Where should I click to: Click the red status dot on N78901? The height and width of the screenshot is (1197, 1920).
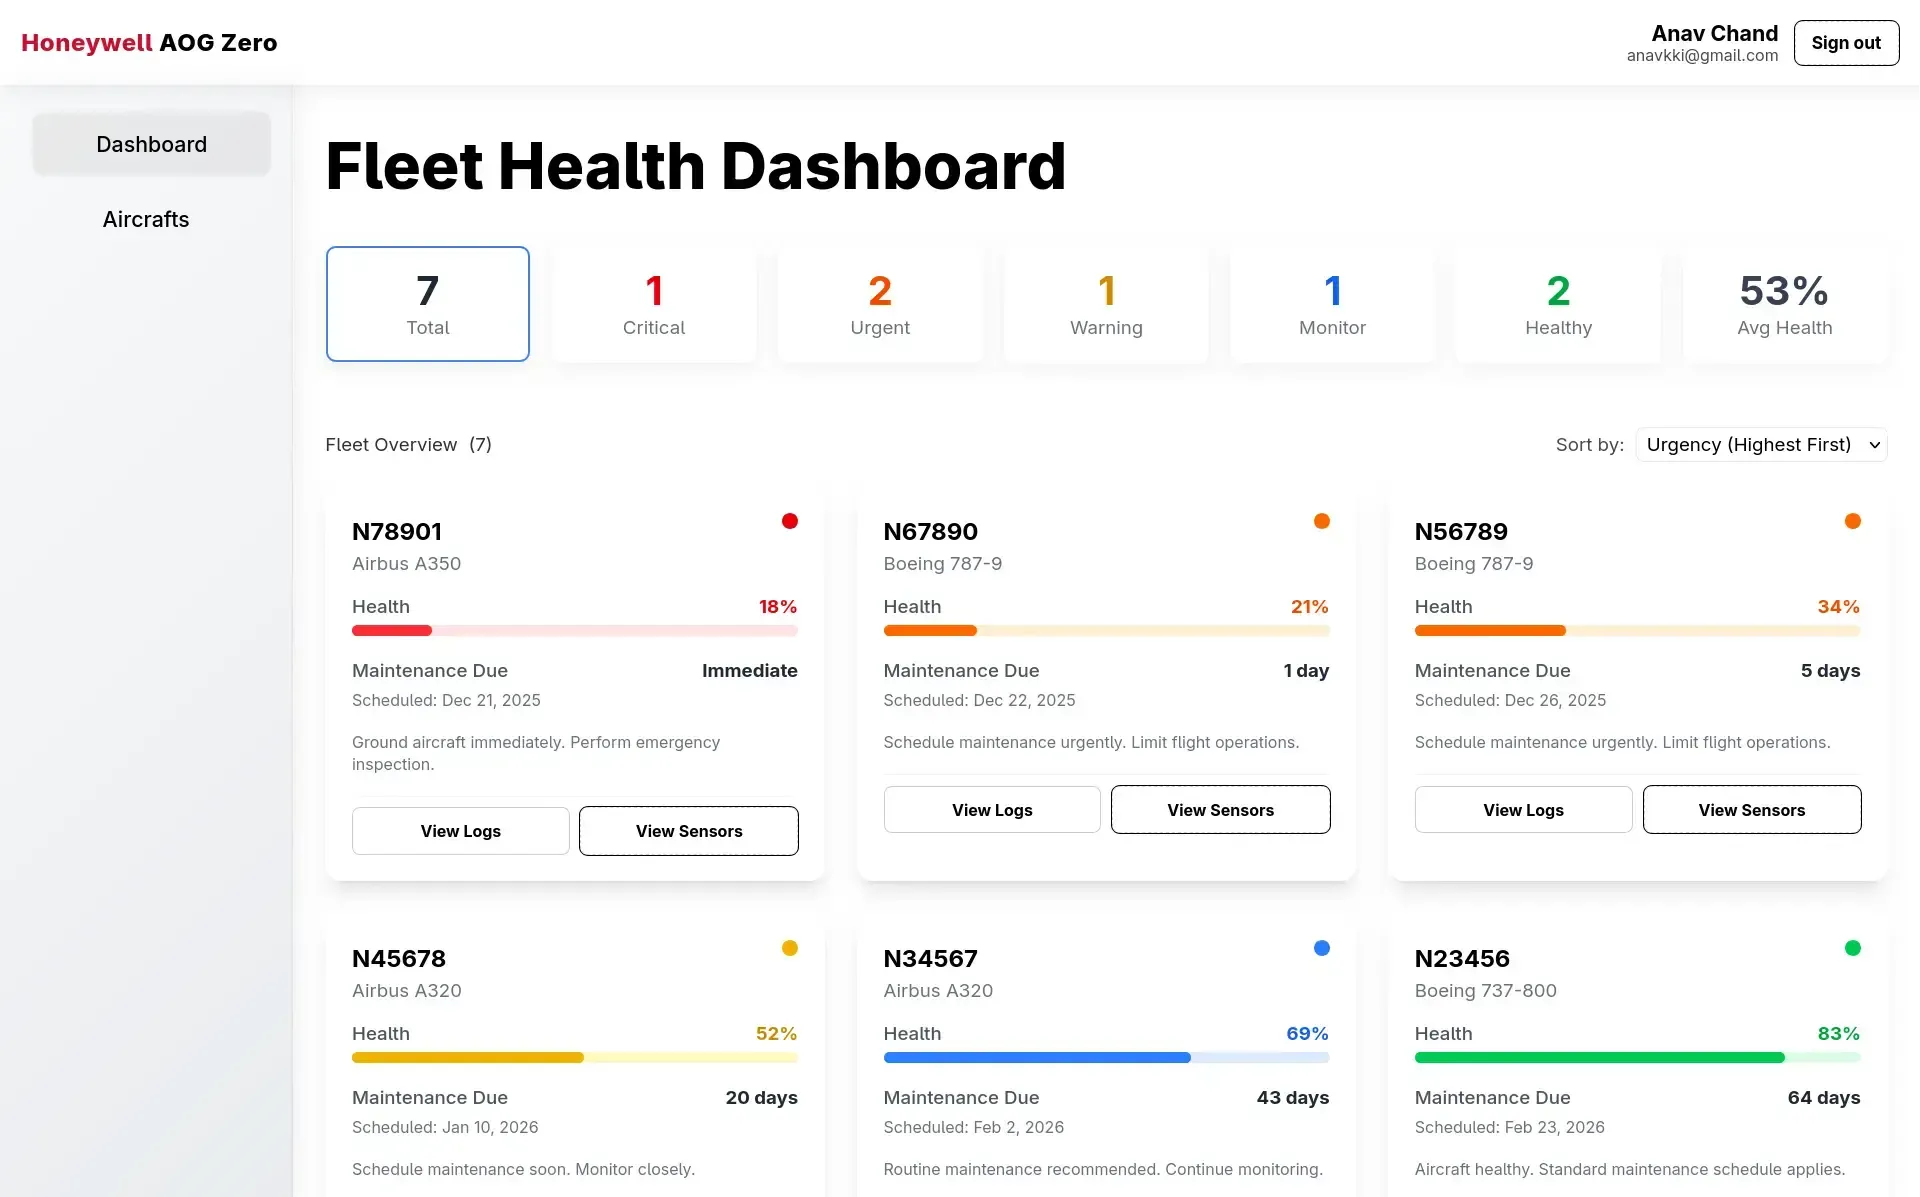pos(790,521)
